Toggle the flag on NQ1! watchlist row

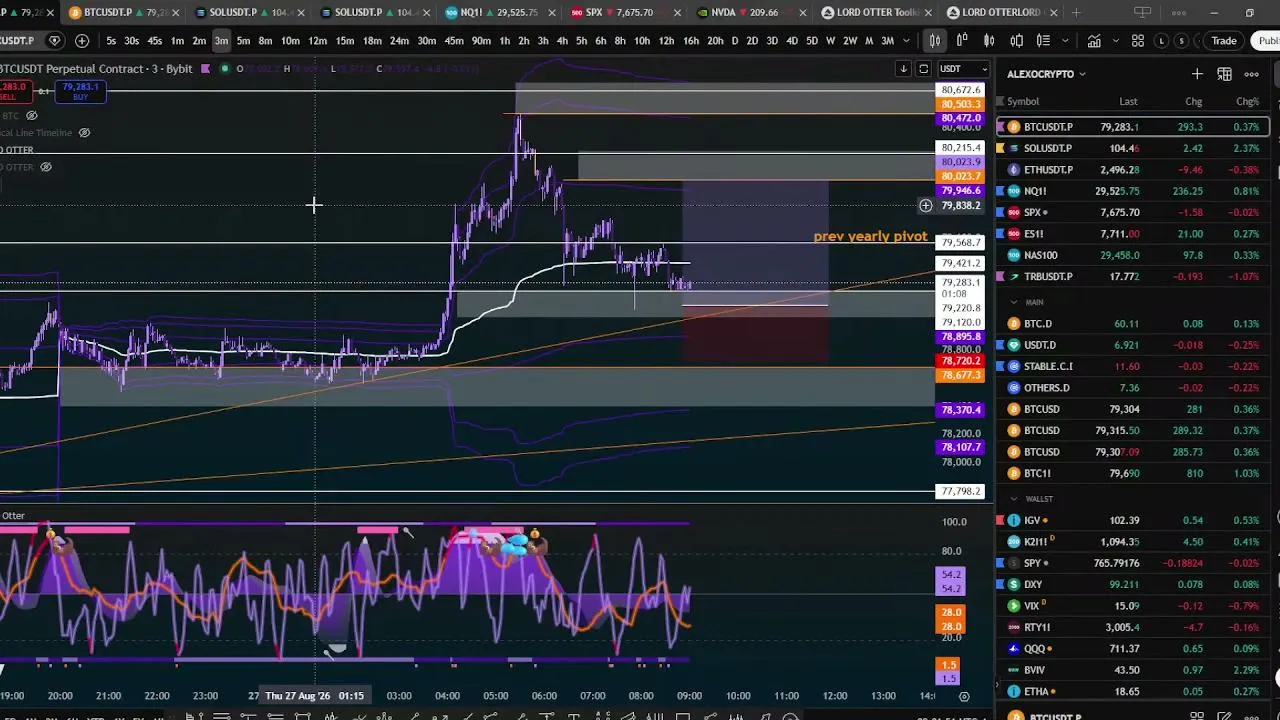click(998, 191)
